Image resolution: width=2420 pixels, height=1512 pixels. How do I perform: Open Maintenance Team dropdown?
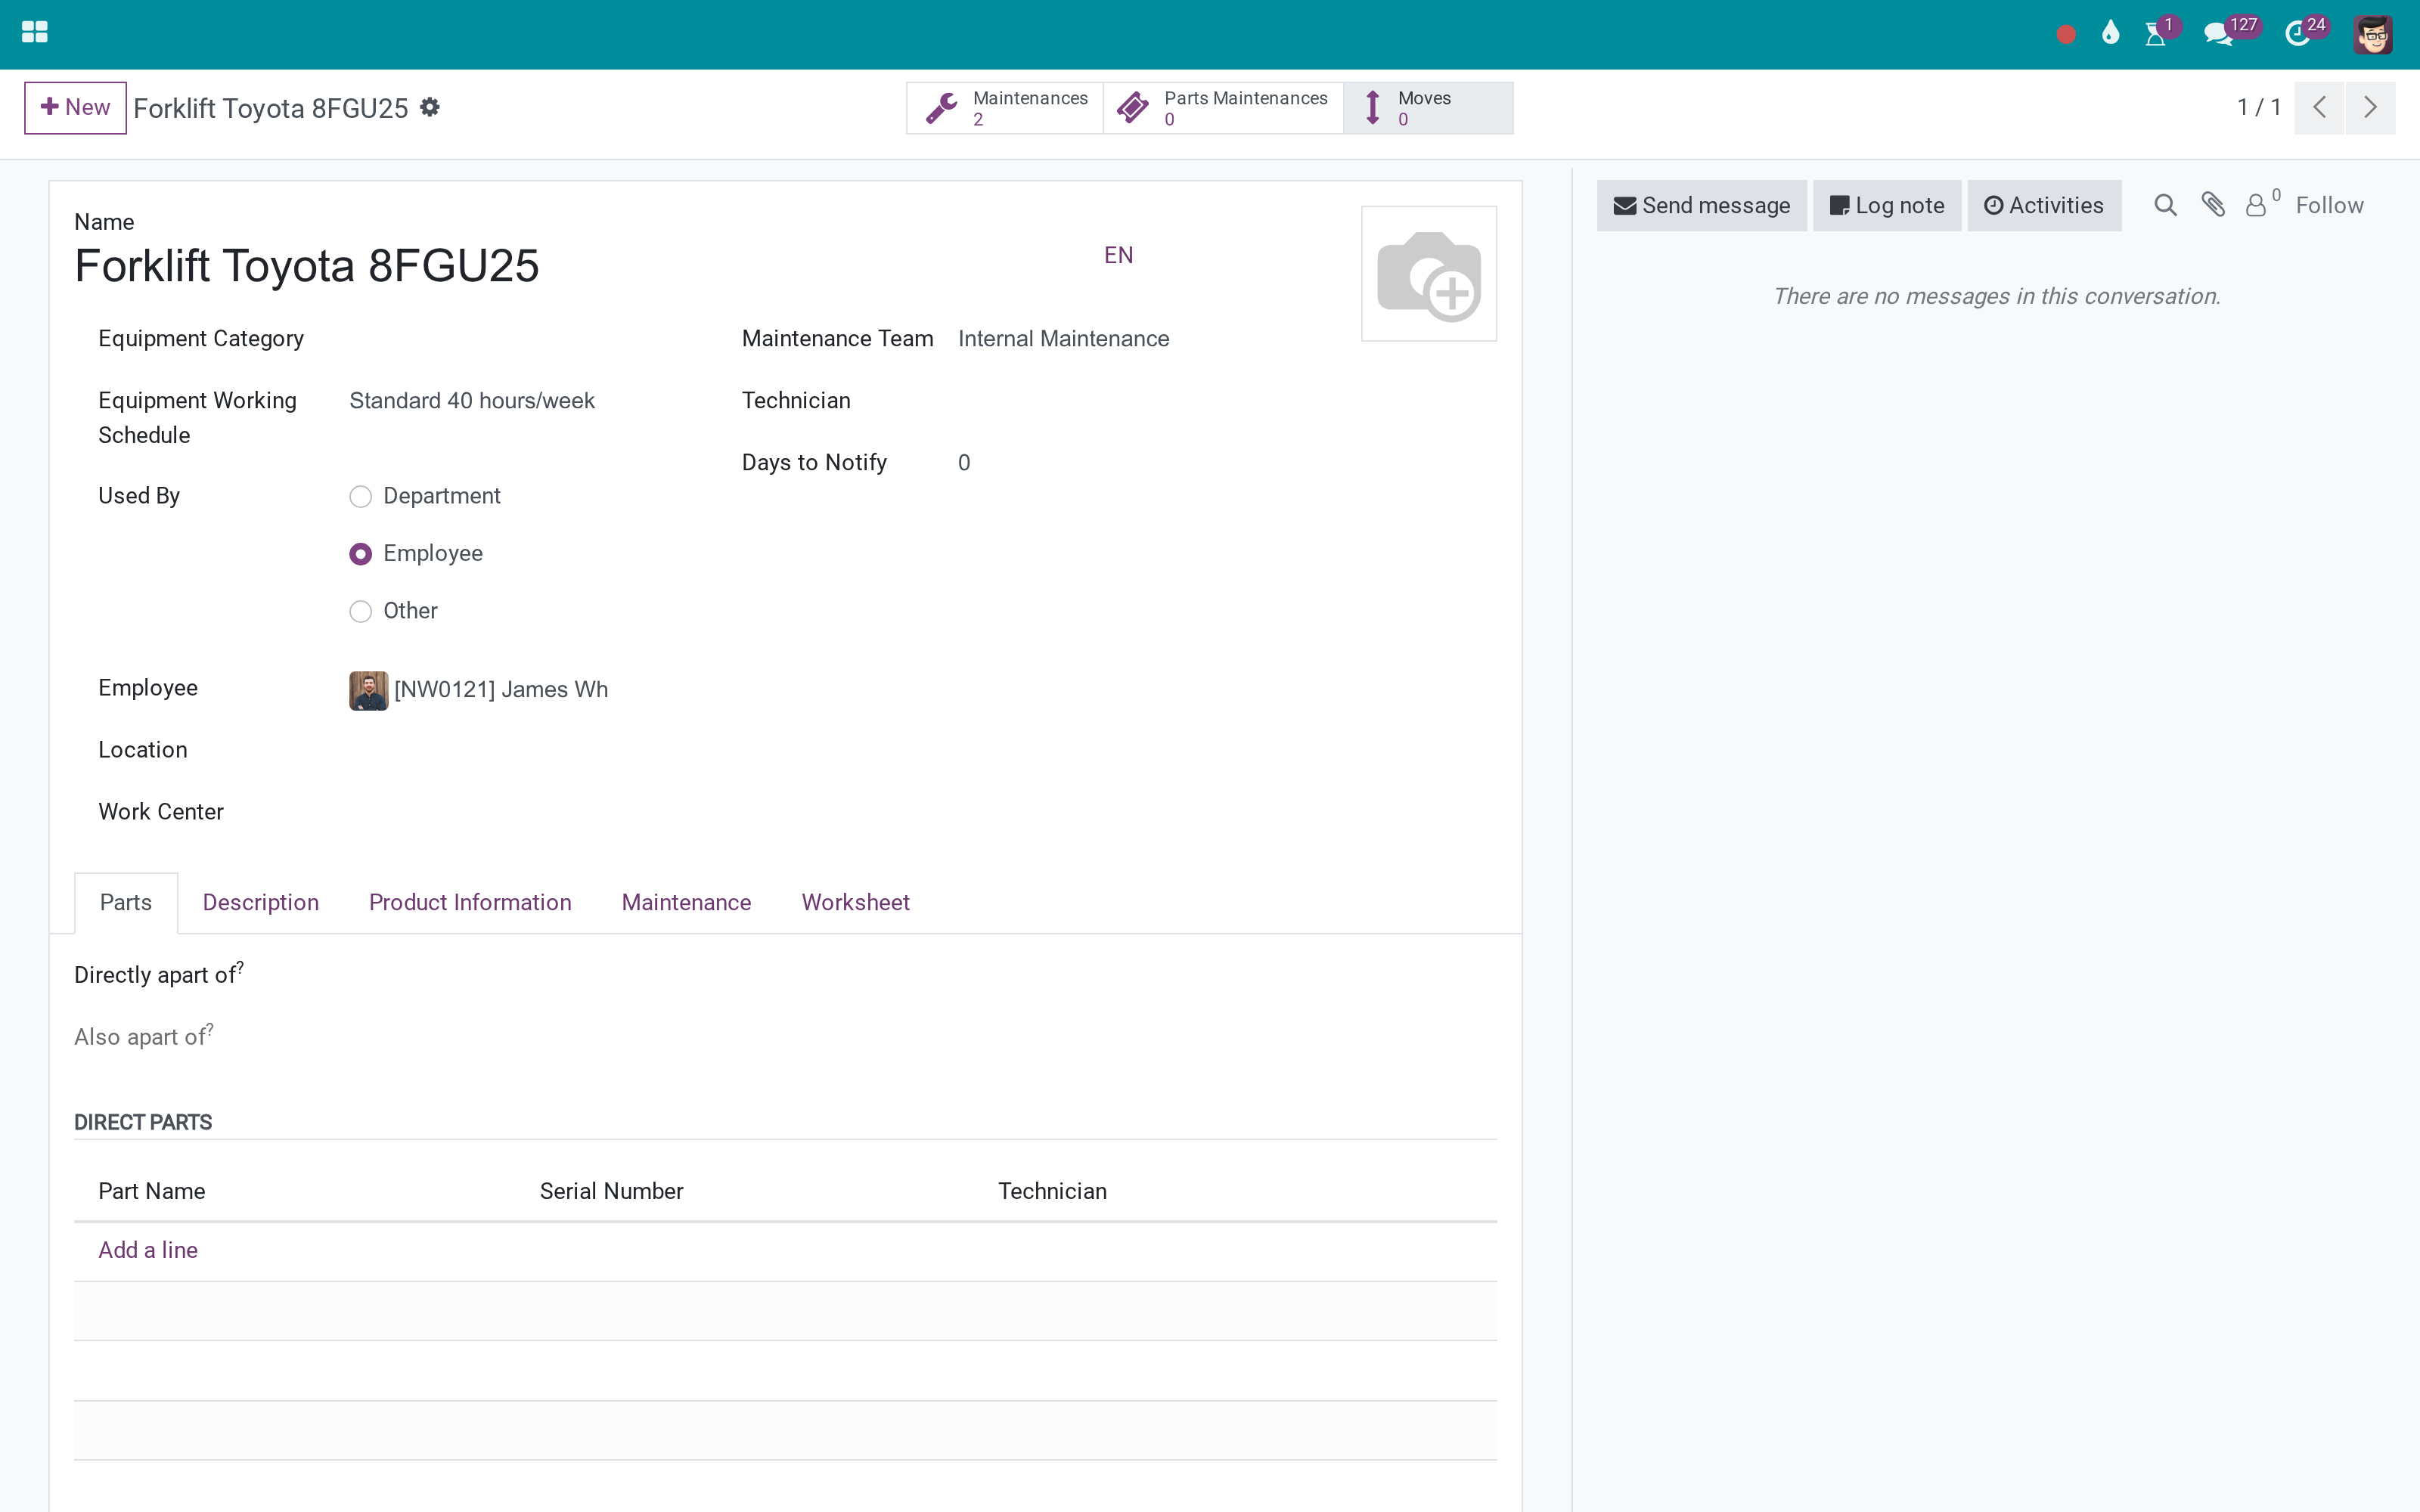click(1145, 340)
